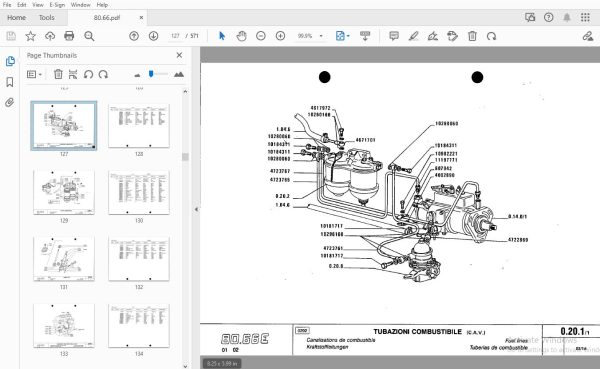Star the document as a favorite

(31, 36)
